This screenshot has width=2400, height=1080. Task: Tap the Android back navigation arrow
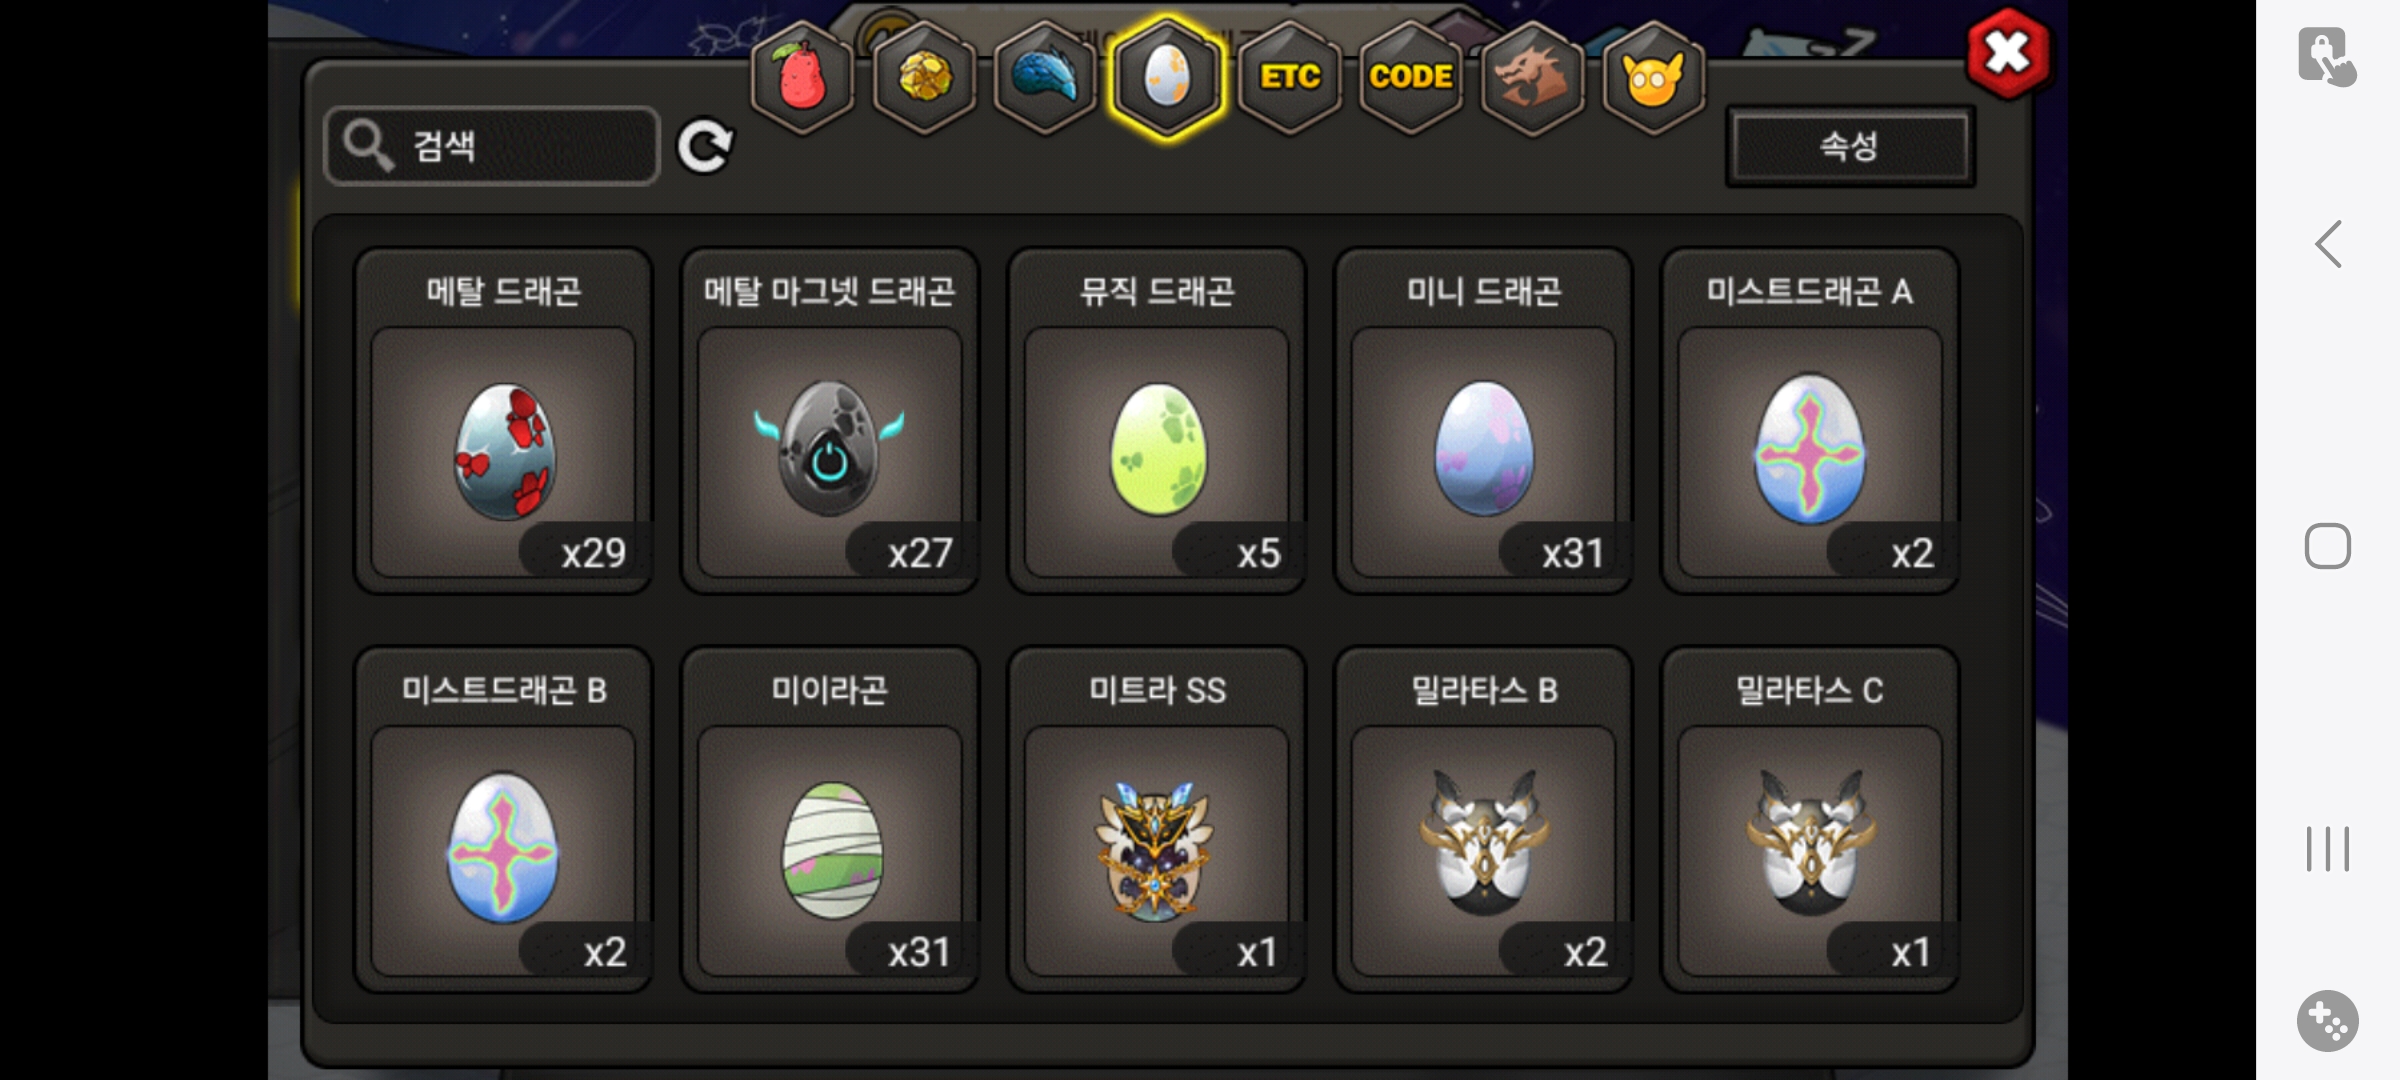pos(2328,244)
